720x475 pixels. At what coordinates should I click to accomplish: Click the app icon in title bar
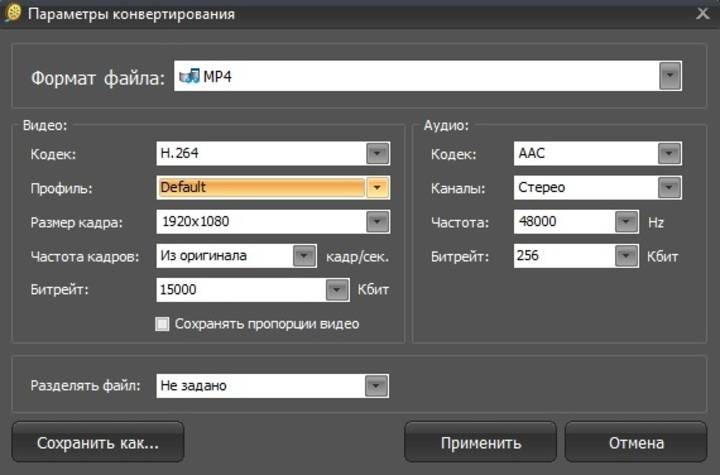13,14
